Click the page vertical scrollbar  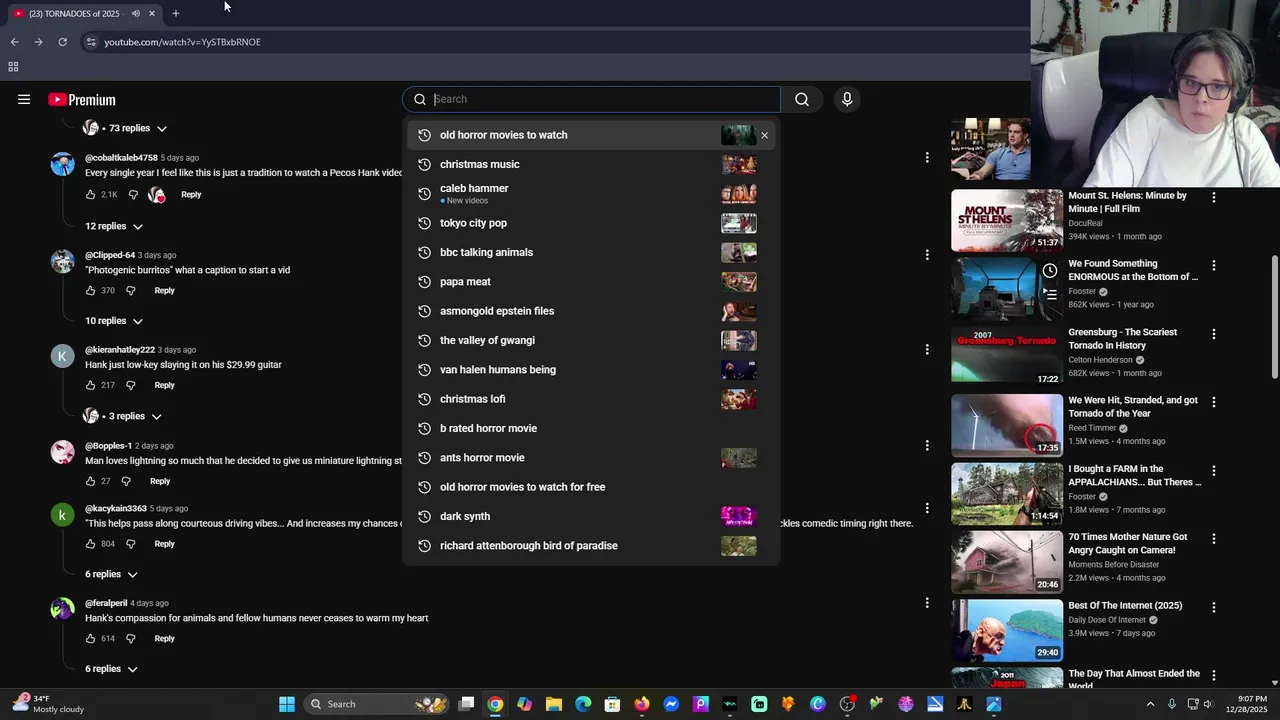point(1274,318)
